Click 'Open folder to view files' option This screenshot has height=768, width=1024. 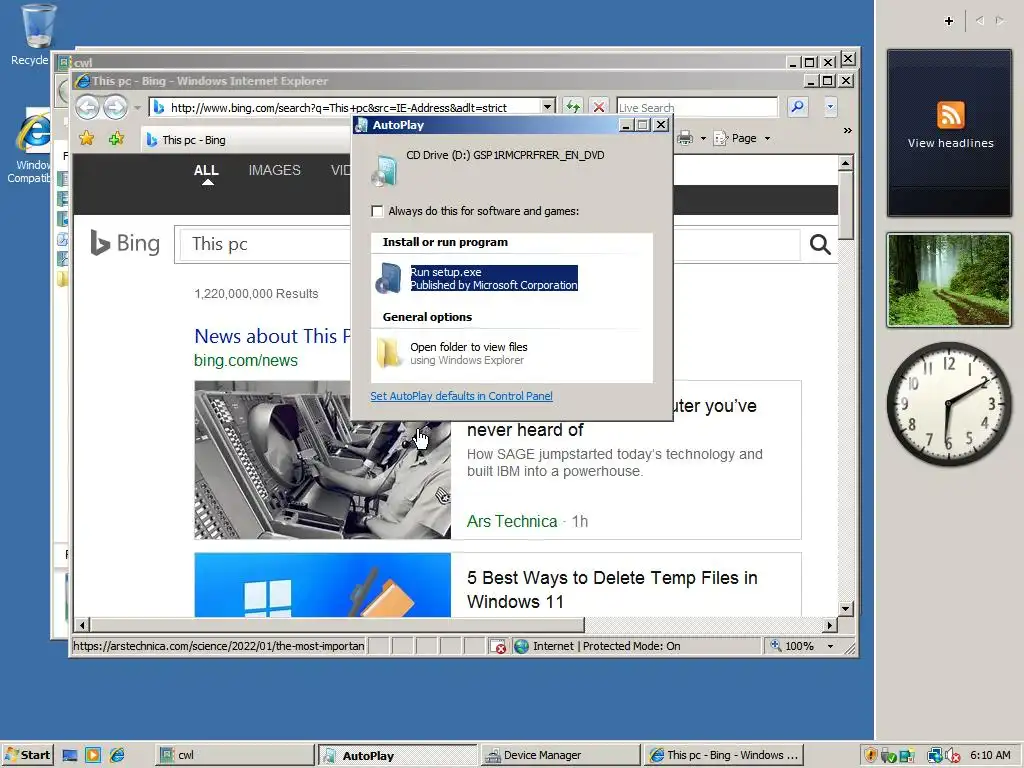tap(468, 353)
